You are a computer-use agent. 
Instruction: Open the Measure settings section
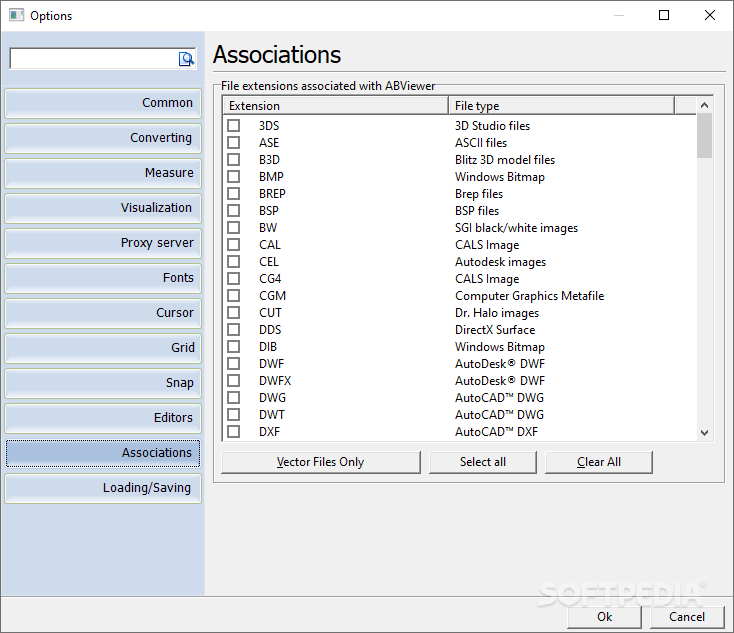click(103, 173)
